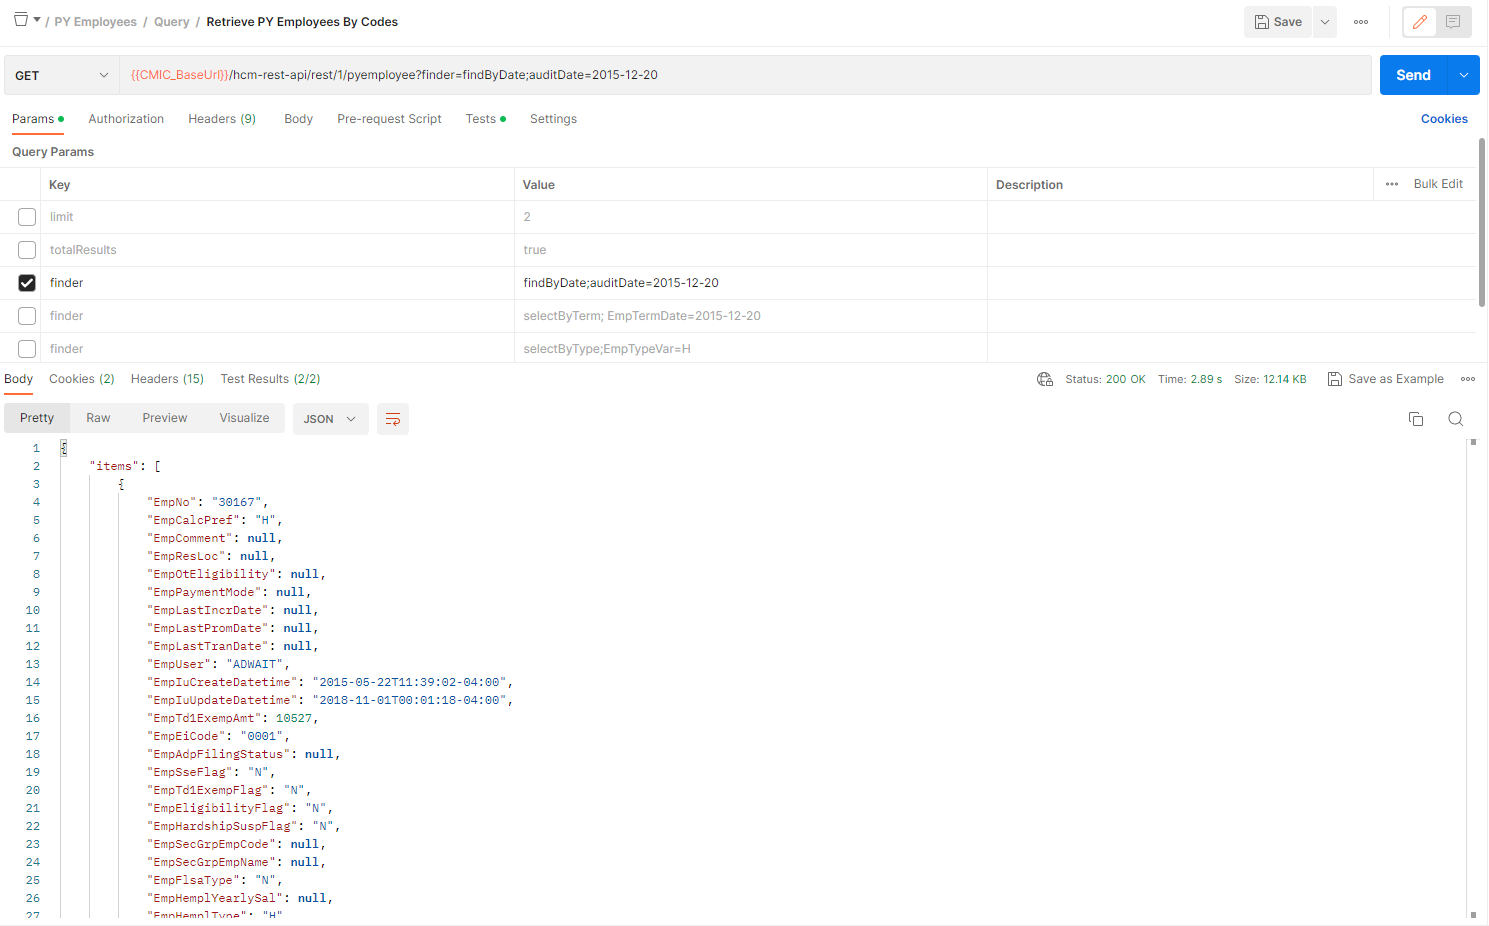Select the Raw view
This screenshot has width=1489, height=926.
(98, 418)
